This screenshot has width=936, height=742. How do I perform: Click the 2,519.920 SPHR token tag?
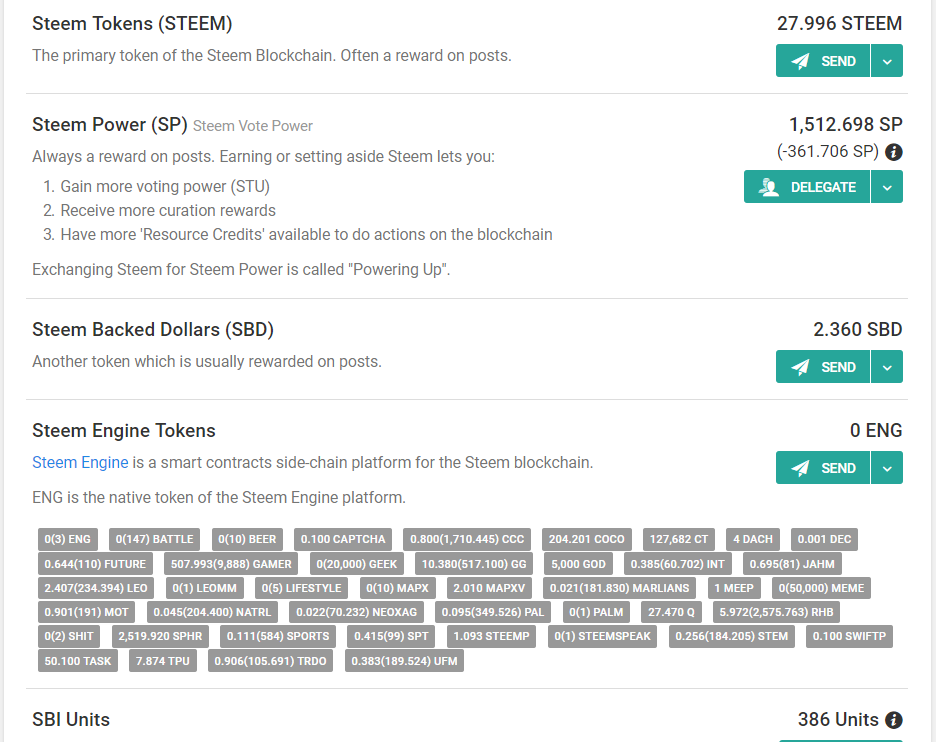point(160,636)
